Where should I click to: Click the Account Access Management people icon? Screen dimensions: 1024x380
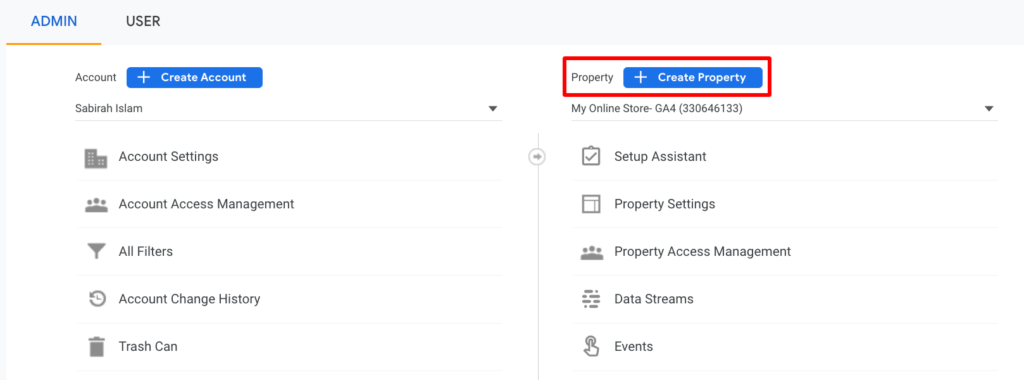(96, 204)
